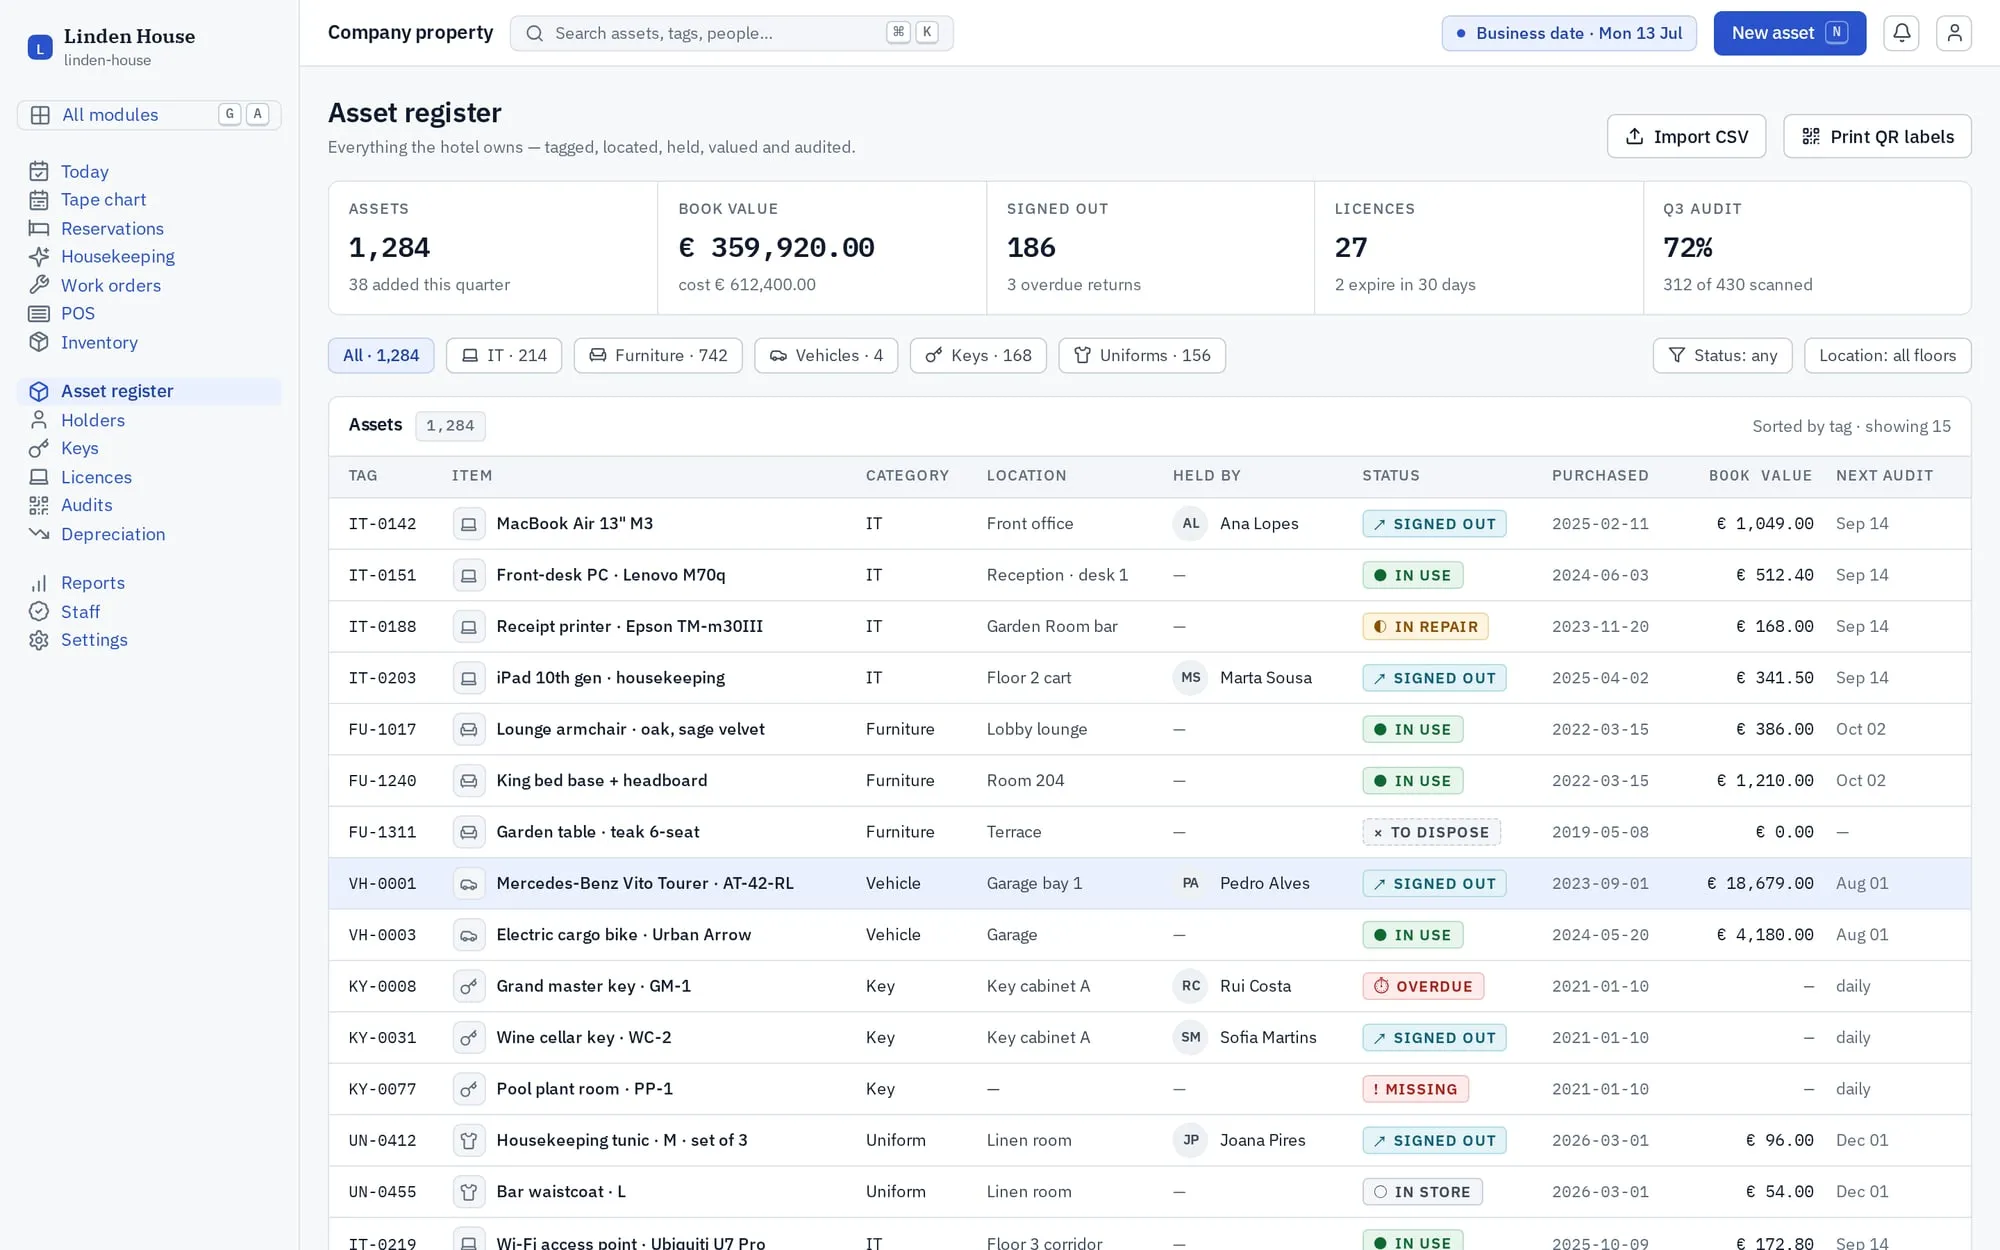The height and width of the screenshot is (1250, 2000).
Task: Open the notifications bell
Action: (x=1901, y=33)
